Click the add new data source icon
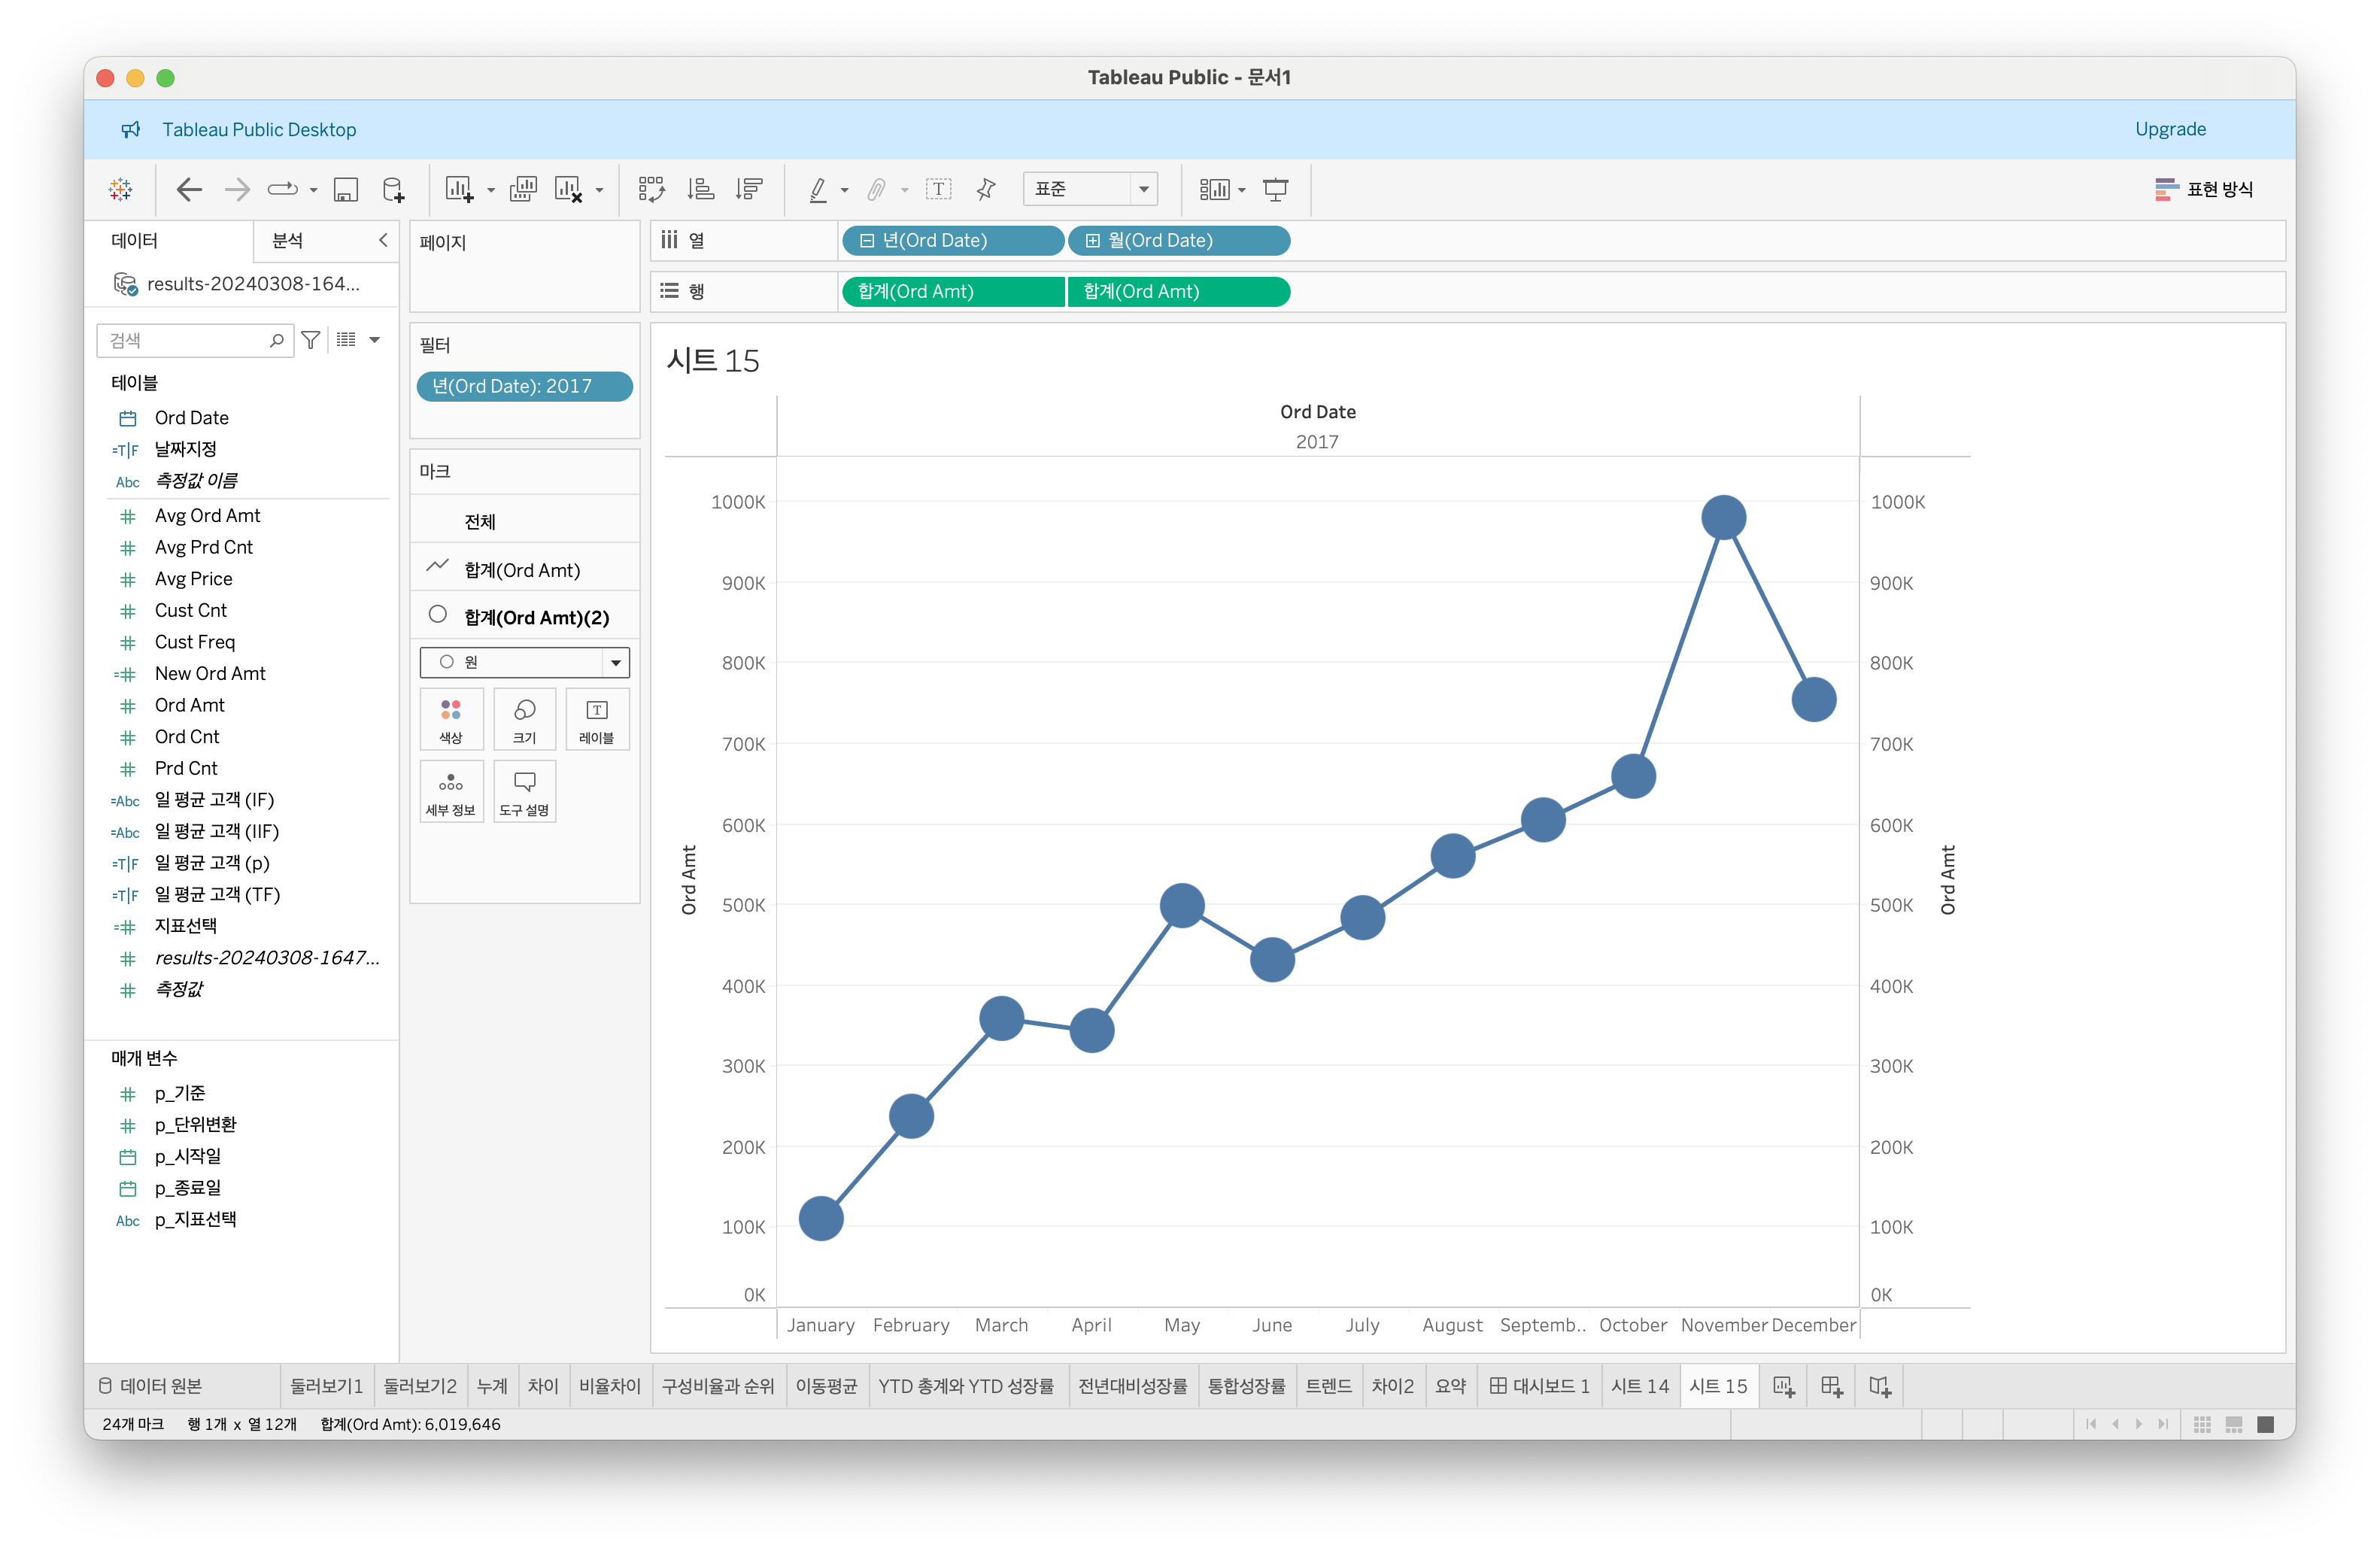2380x1551 pixels. [x=394, y=189]
